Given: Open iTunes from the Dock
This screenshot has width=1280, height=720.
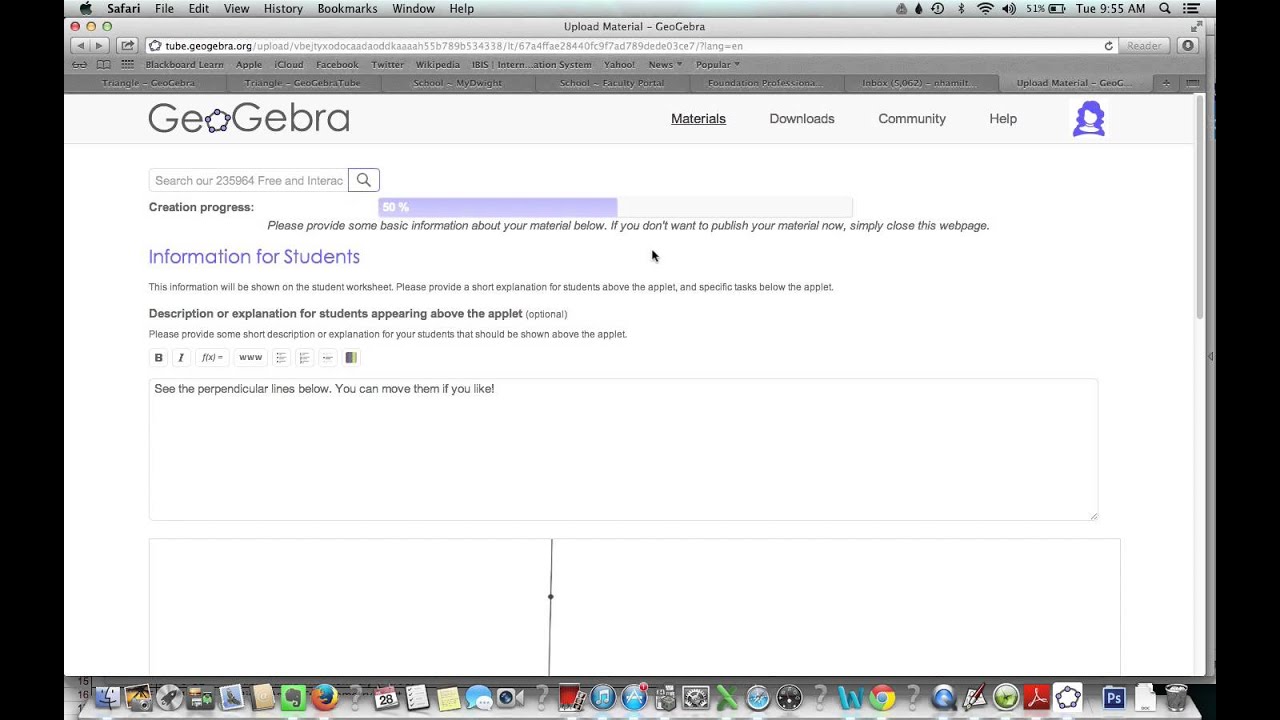Looking at the screenshot, I should coord(603,698).
